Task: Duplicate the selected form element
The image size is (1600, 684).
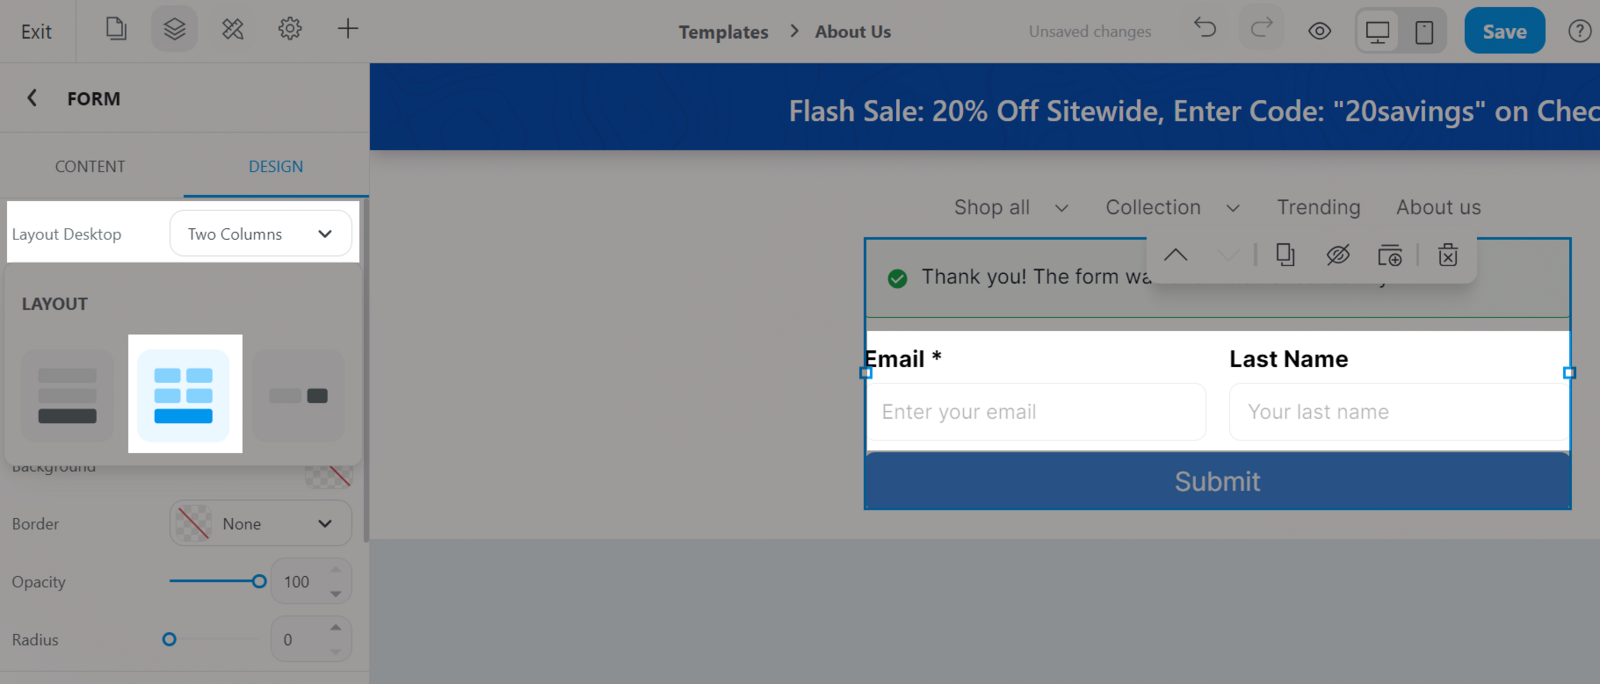Action: (x=1285, y=255)
